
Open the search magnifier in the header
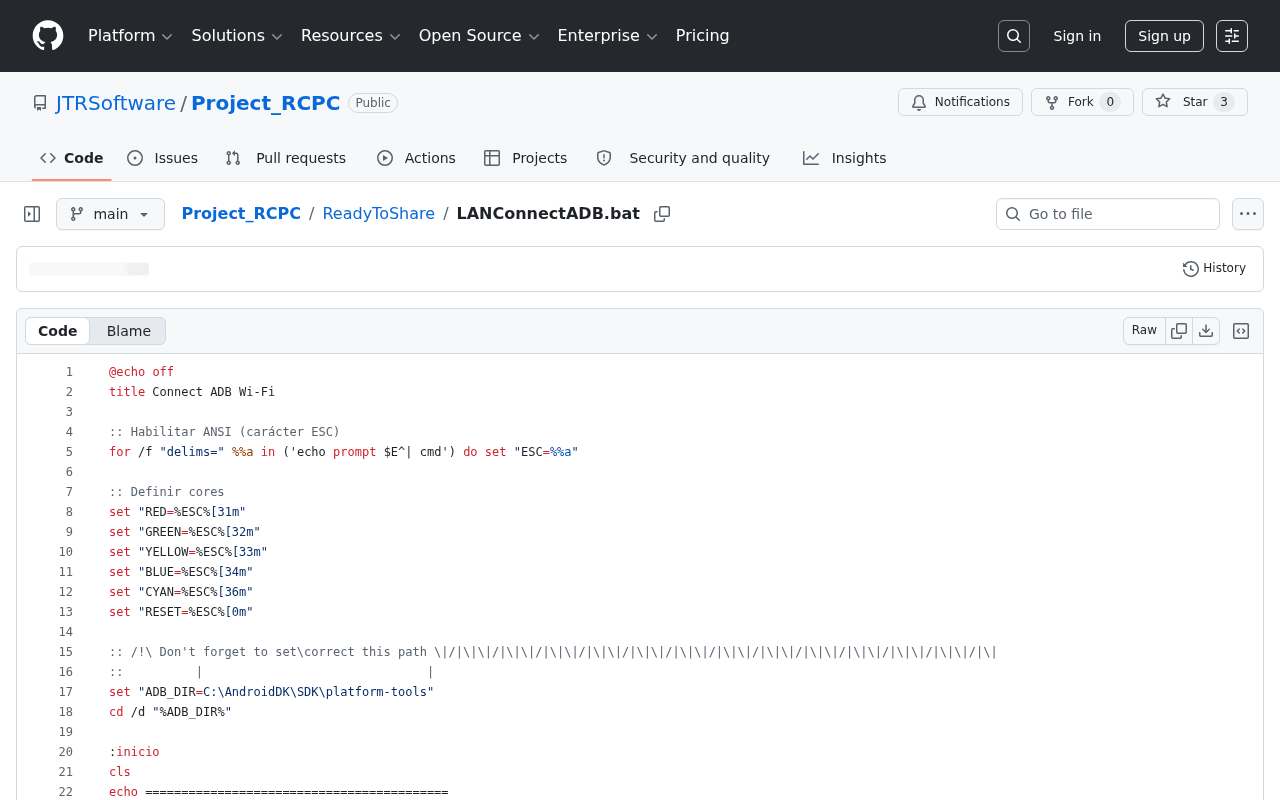point(1014,36)
